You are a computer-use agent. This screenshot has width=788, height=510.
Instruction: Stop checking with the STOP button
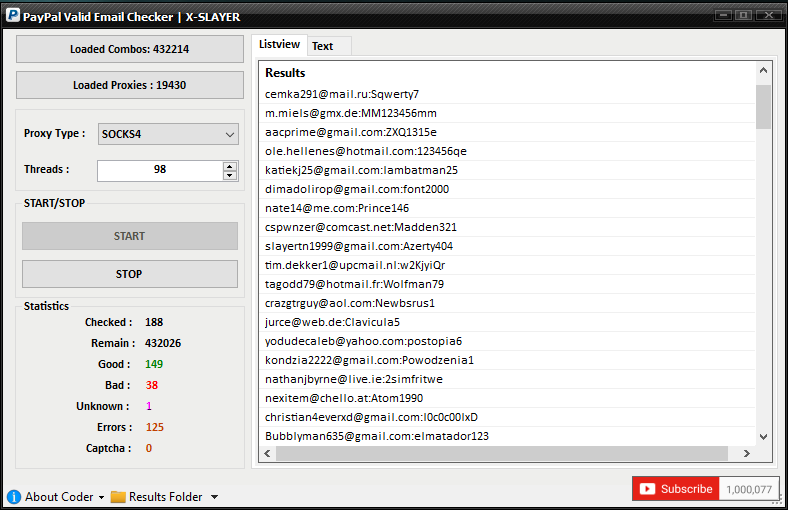click(130, 274)
